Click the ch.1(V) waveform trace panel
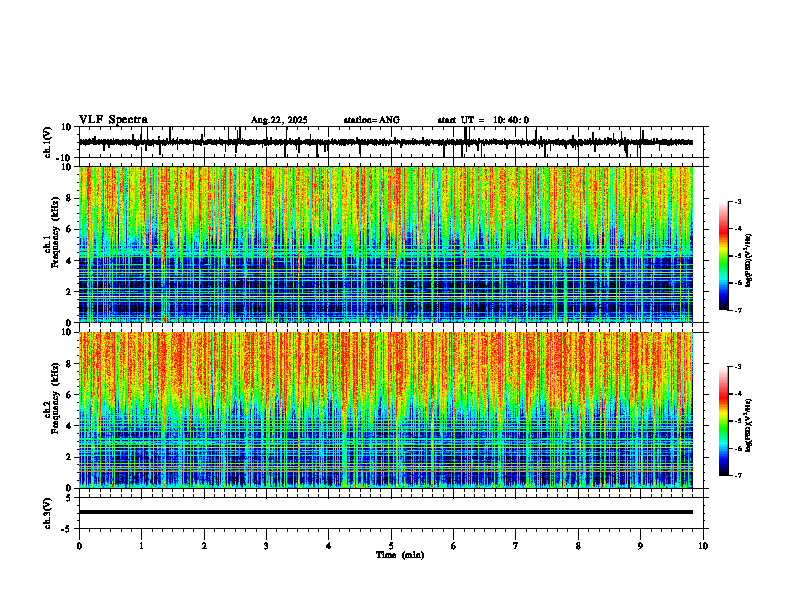 391,142
